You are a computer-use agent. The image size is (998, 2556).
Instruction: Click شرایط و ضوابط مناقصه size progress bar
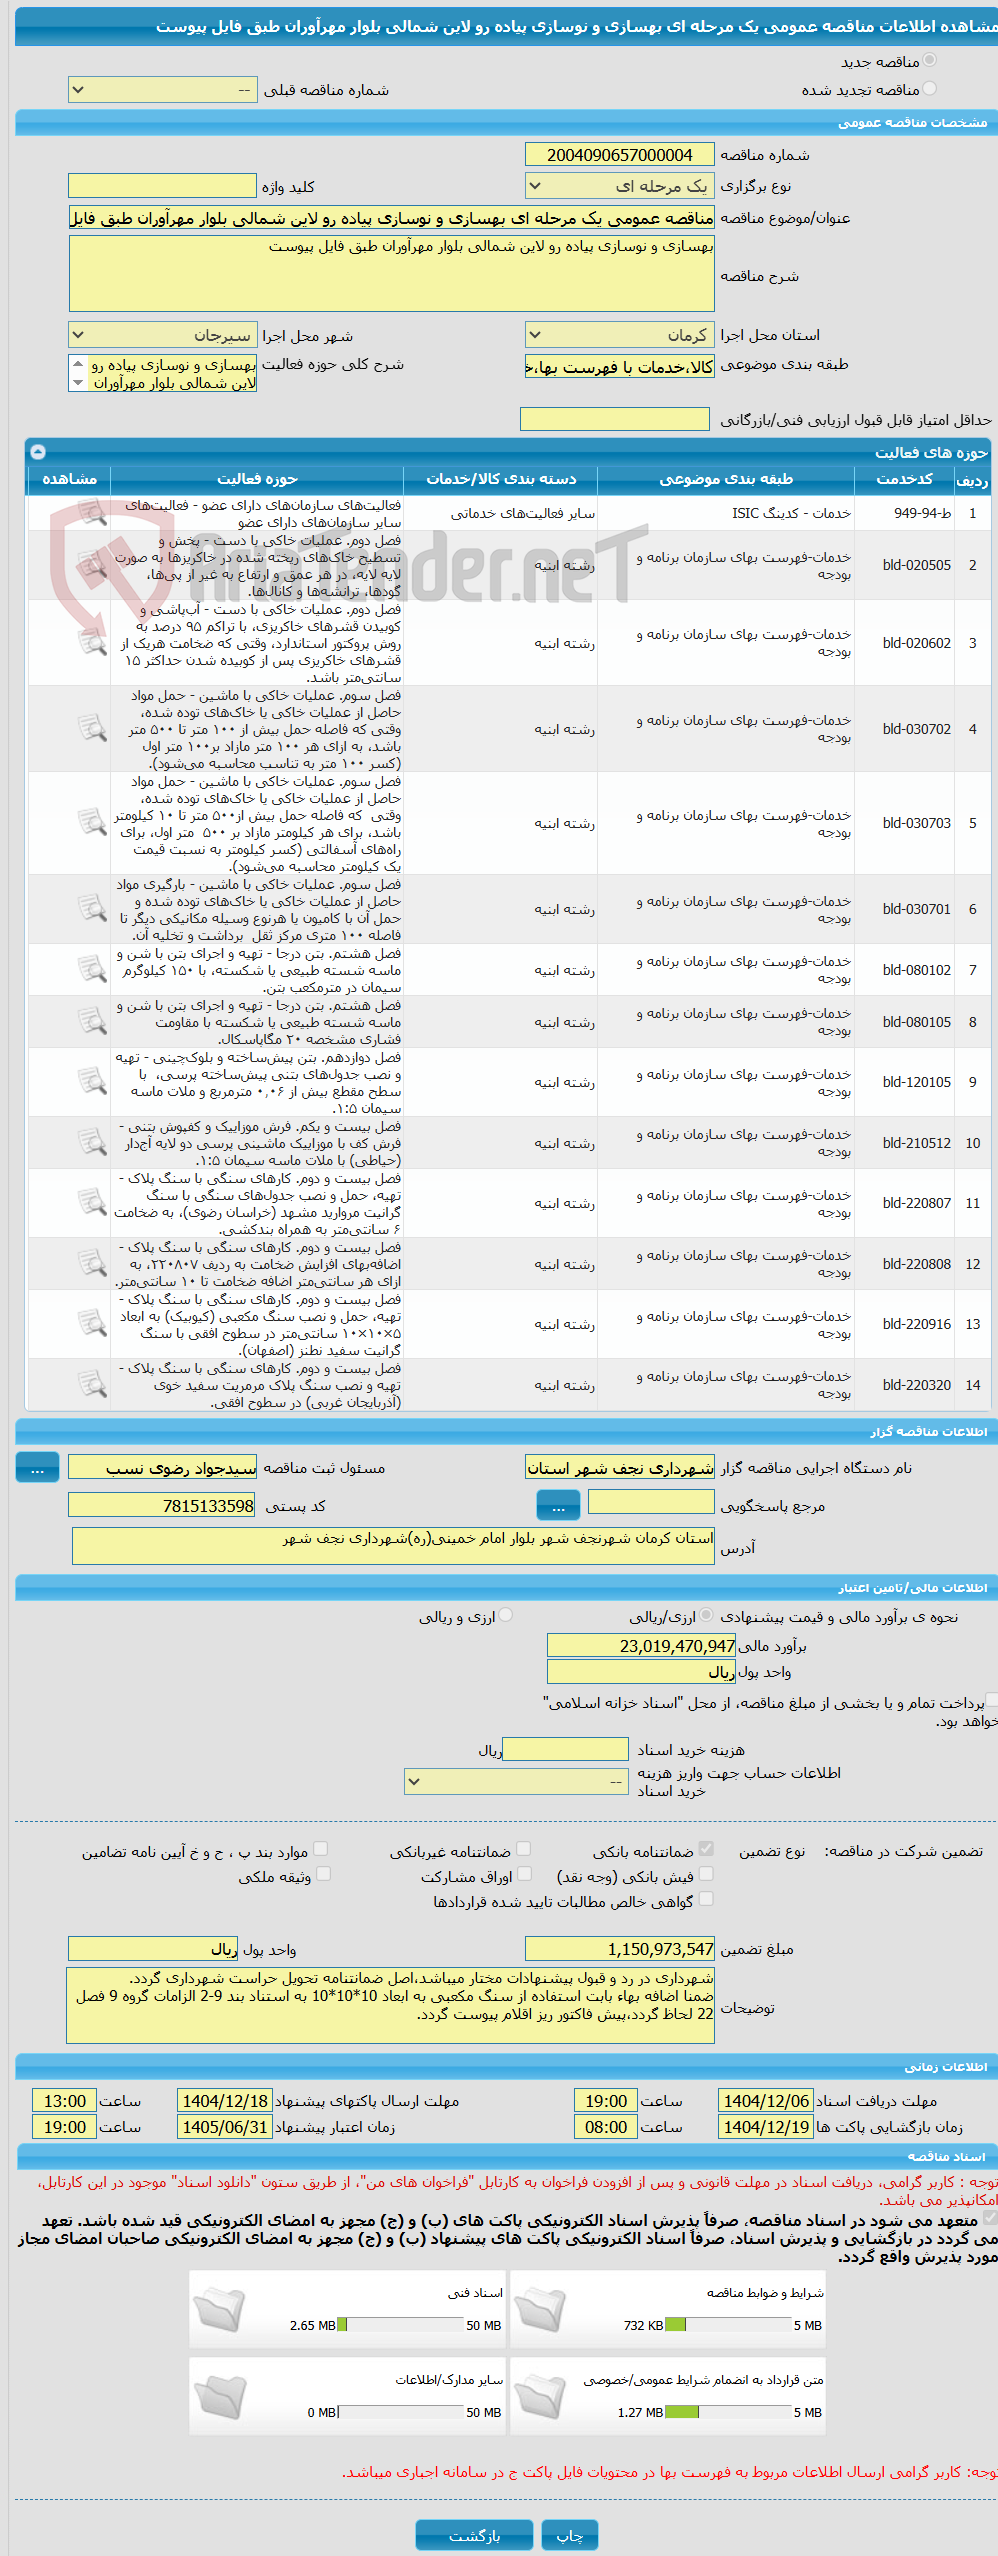click(728, 2324)
